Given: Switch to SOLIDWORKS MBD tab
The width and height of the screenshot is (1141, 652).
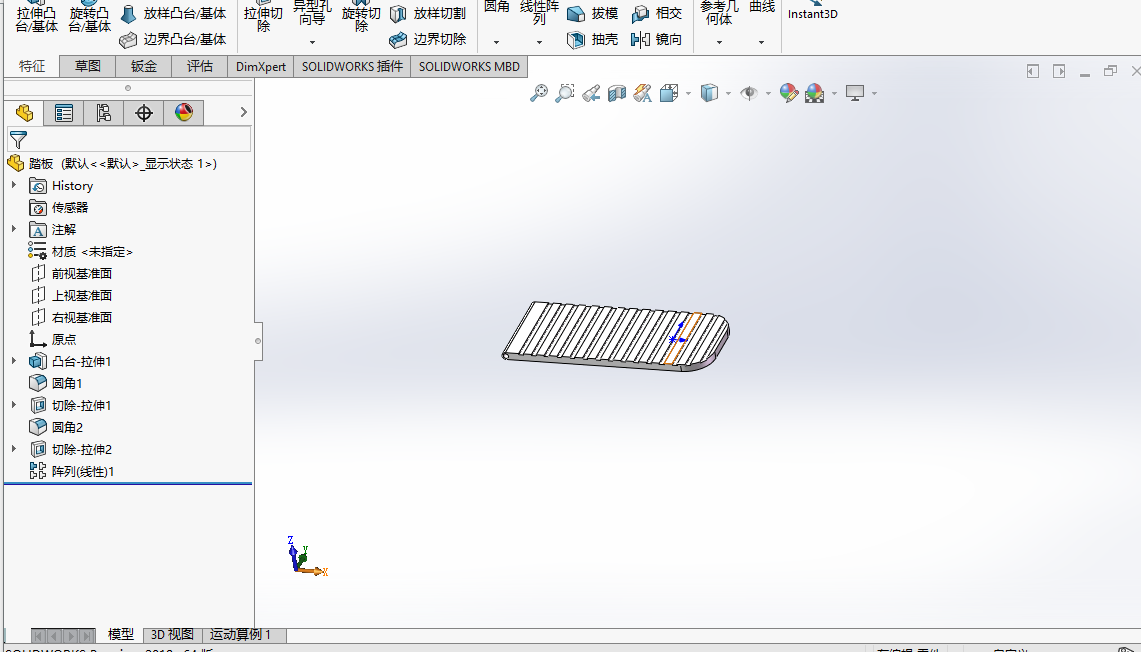Looking at the screenshot, I should (x=469, y=66).
